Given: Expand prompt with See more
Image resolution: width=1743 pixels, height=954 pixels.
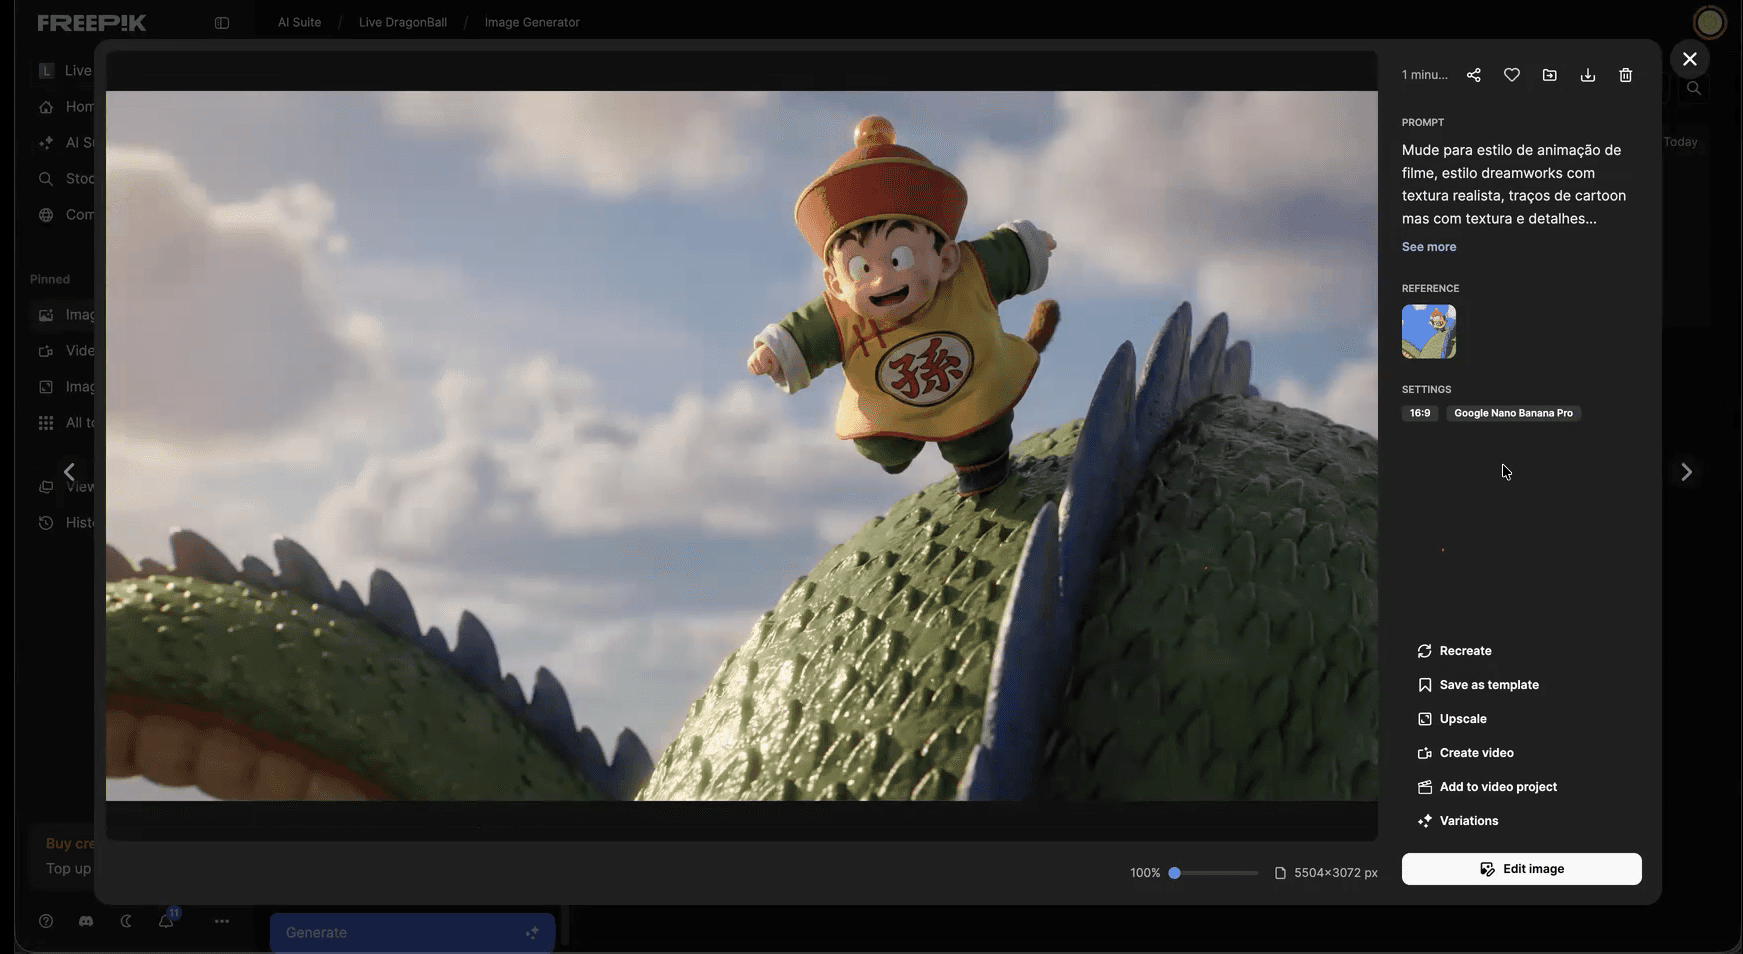Looking at the screenshot, I should (1428, 247).
